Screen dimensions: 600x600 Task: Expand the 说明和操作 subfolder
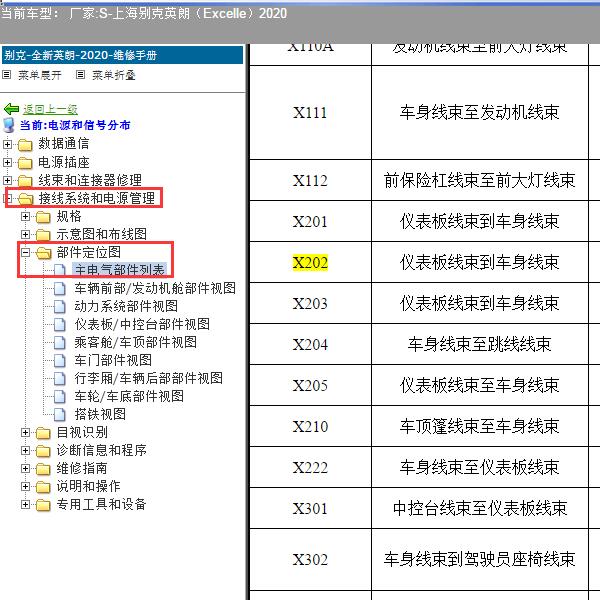click(25, 486)
